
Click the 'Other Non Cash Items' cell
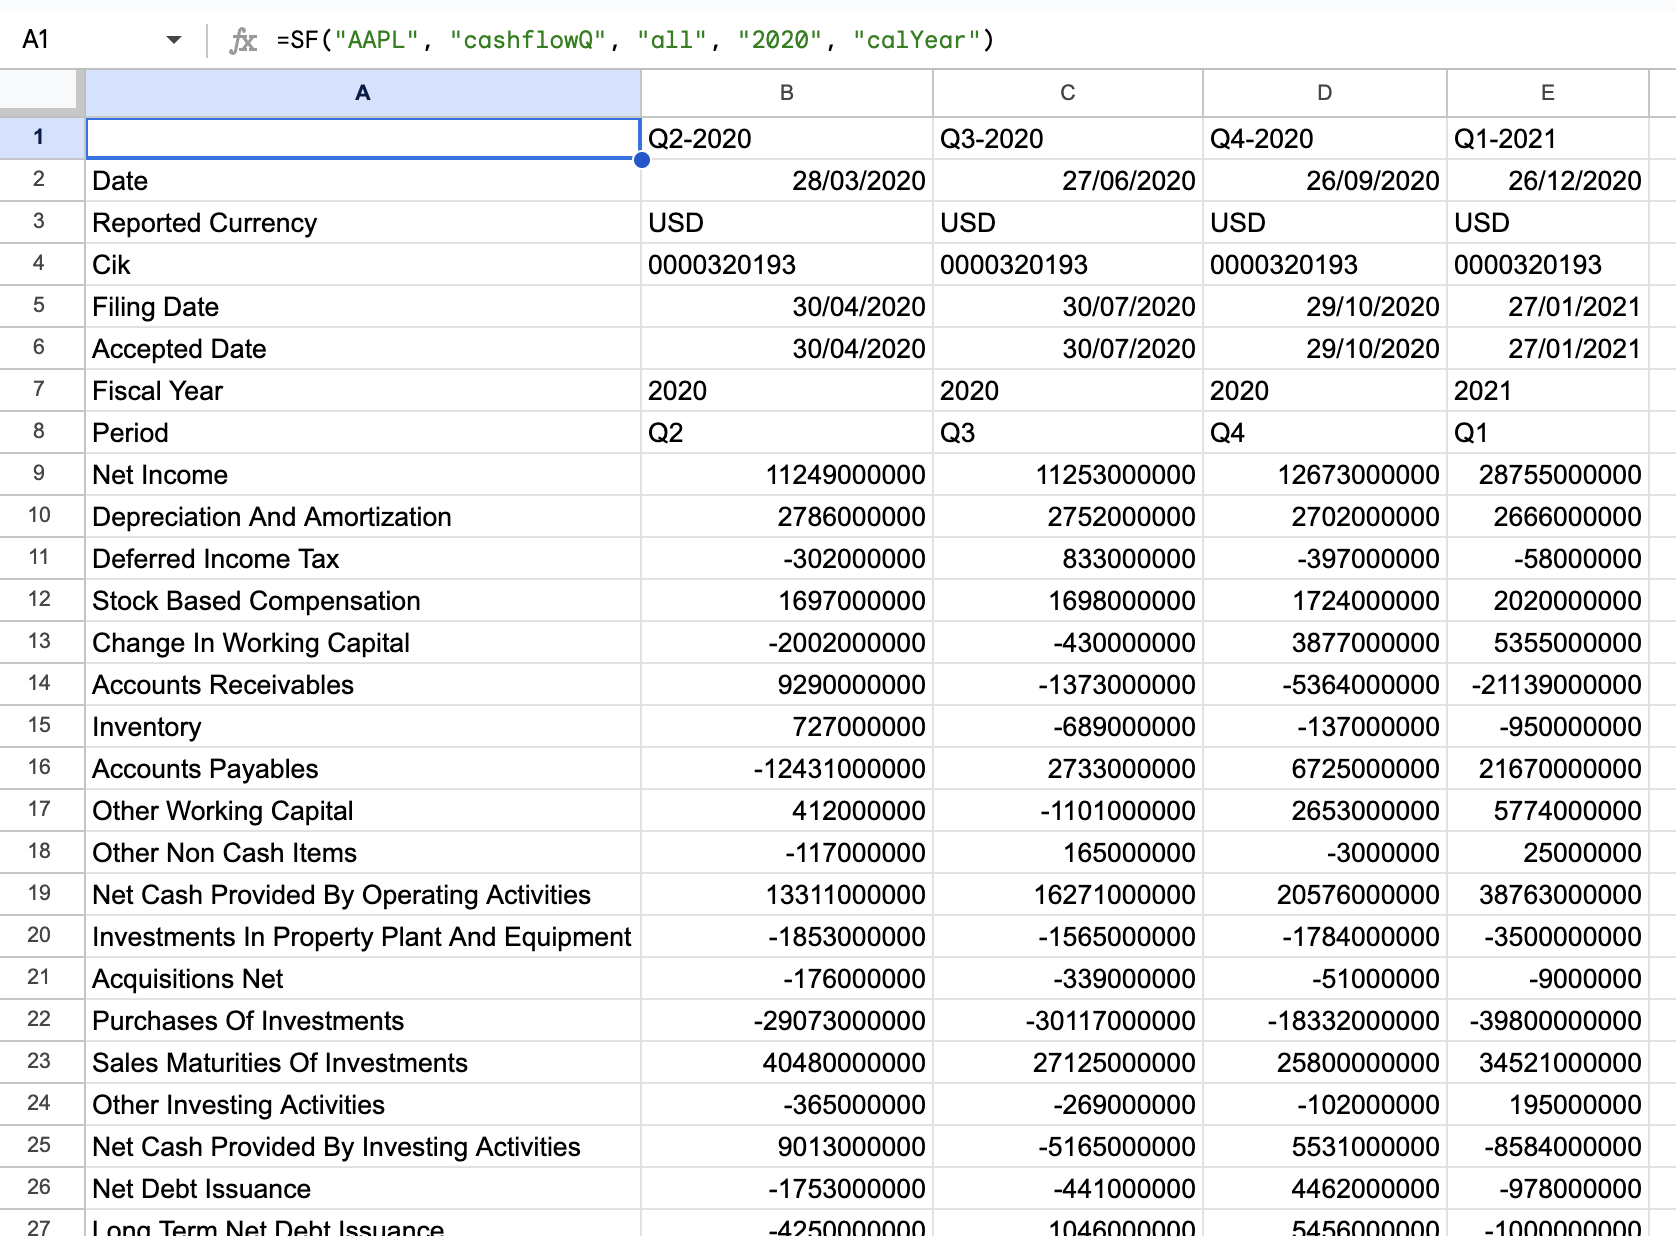(x=363, y=853)
